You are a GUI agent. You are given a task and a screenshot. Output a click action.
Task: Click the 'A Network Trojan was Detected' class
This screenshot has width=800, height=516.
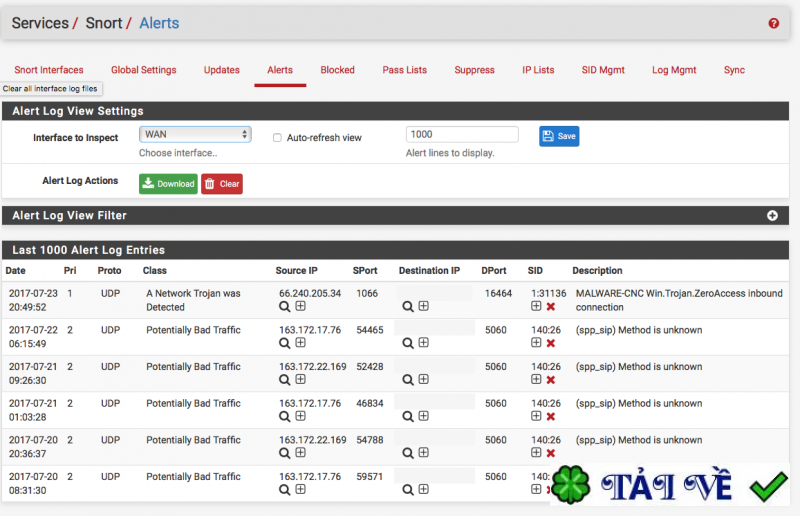click(193, 300)
